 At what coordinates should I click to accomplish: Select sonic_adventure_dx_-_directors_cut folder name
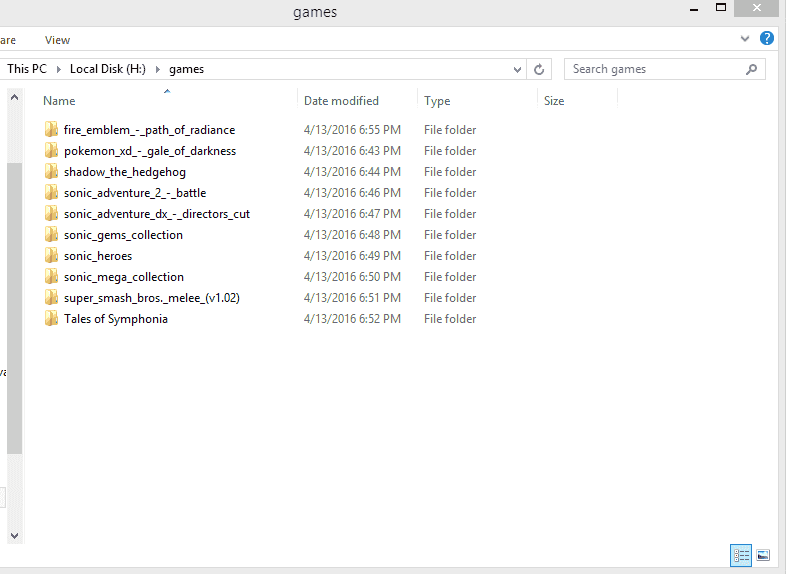pos(157,214)
